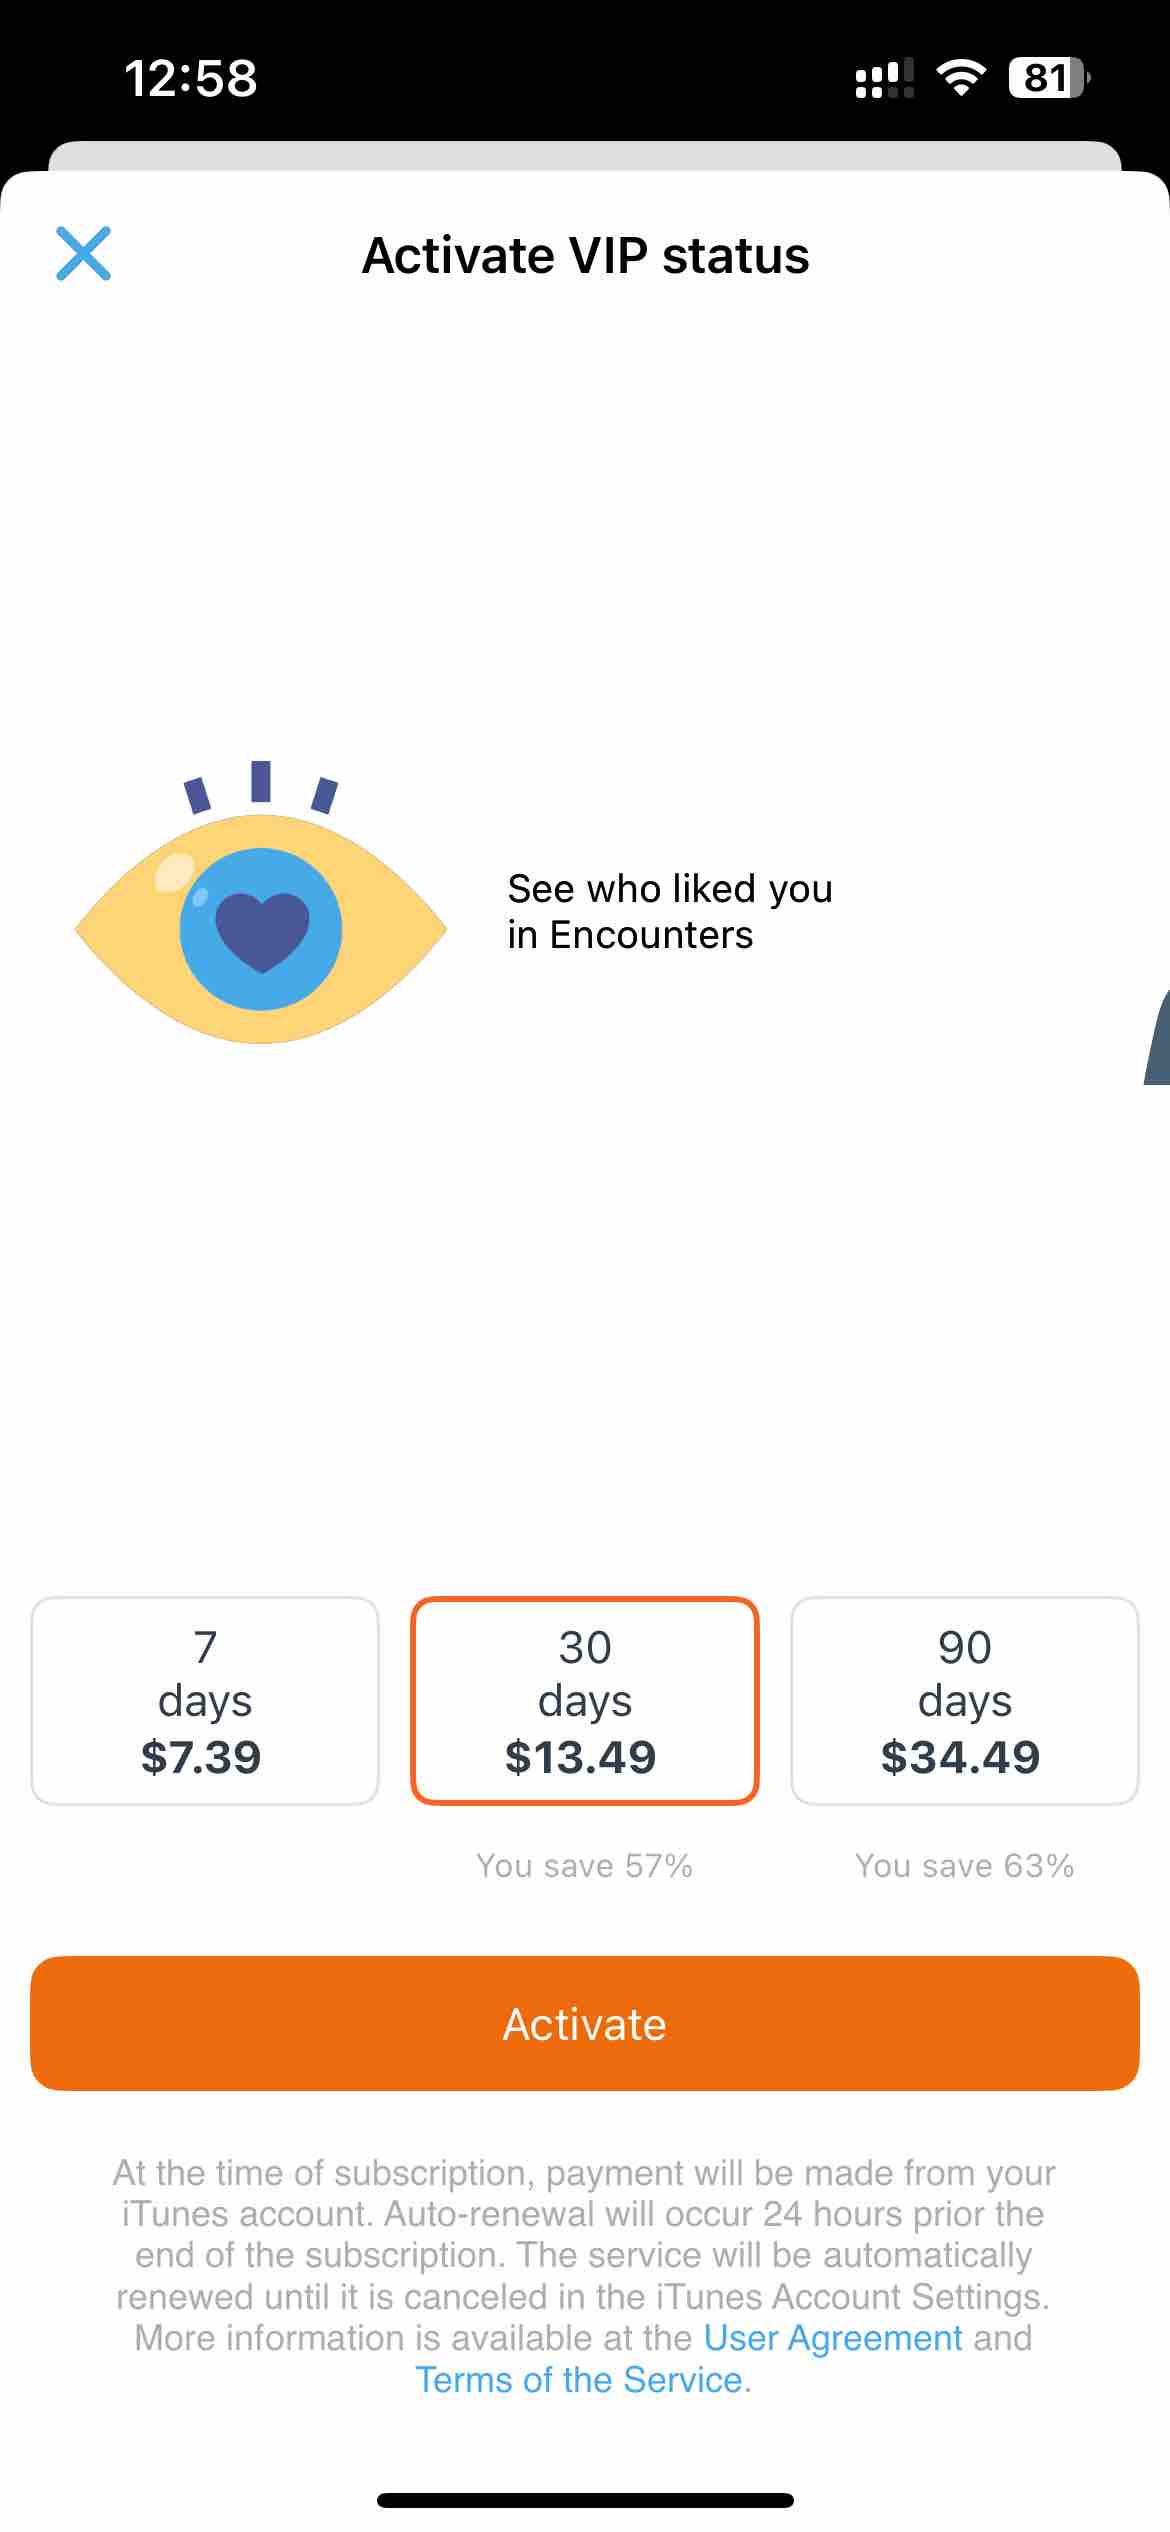
Task: Close the Activate VIP status sheet
Action: pyautogui.click(x=83, y=254)
